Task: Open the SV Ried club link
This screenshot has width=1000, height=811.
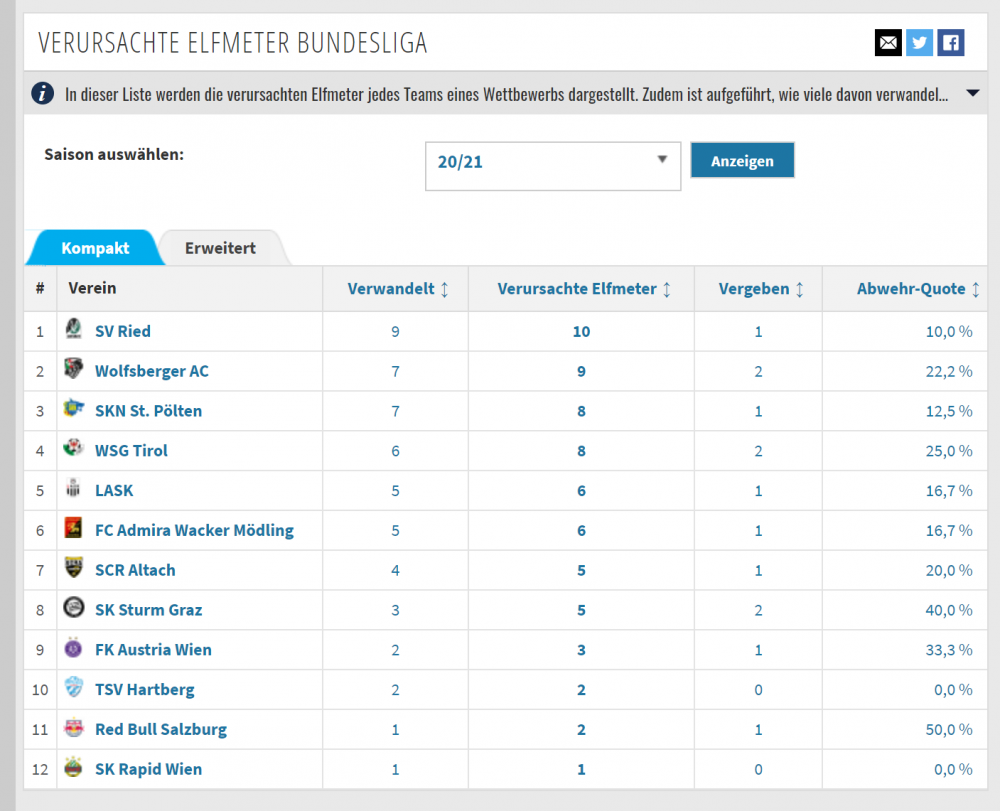Action: point(122,332)
